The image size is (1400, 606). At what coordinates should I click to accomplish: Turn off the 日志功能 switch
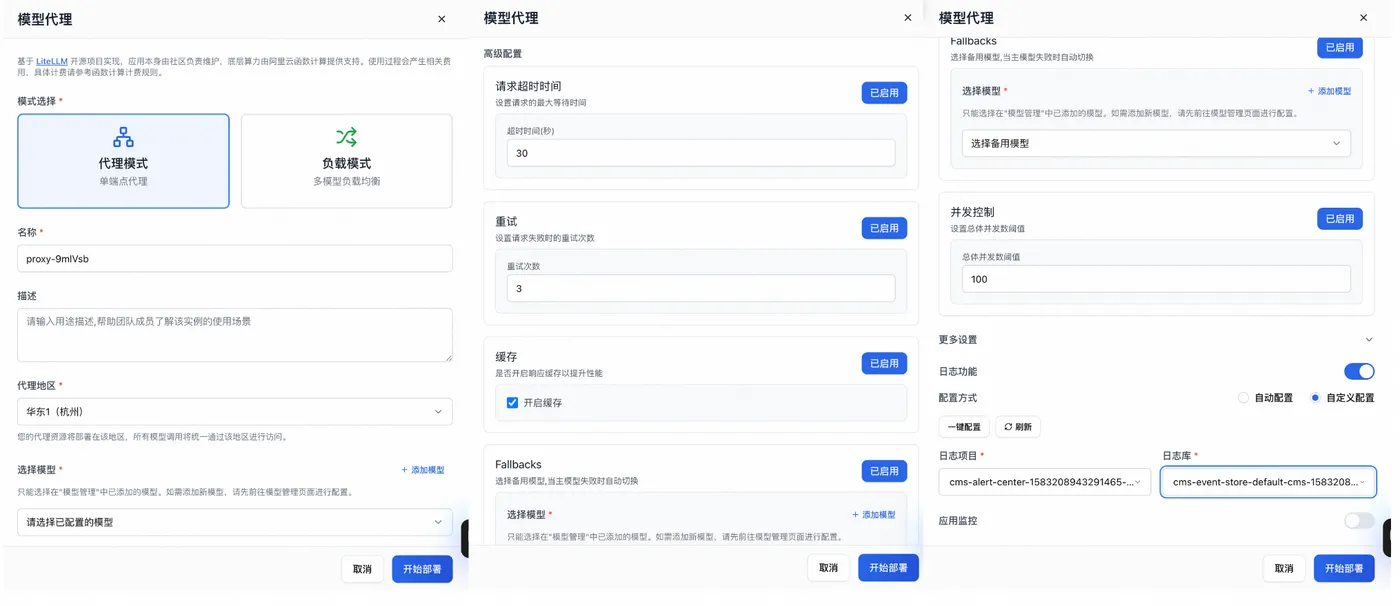coord(1359,372)
